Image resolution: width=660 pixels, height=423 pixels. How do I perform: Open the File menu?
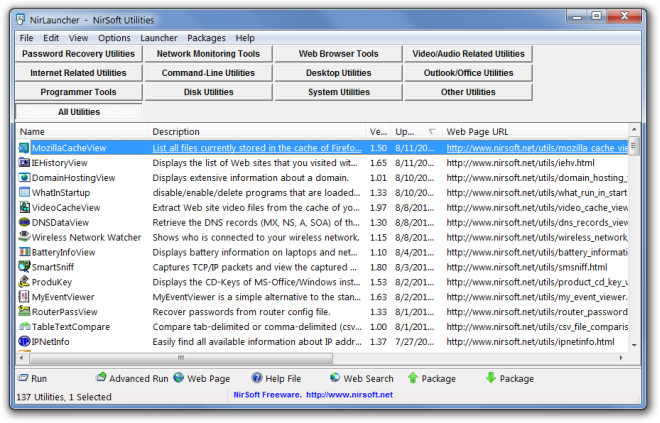[27, 38]
